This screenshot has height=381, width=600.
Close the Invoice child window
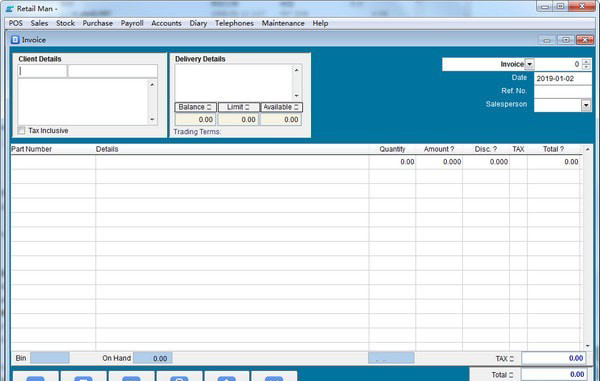[585, 40]
